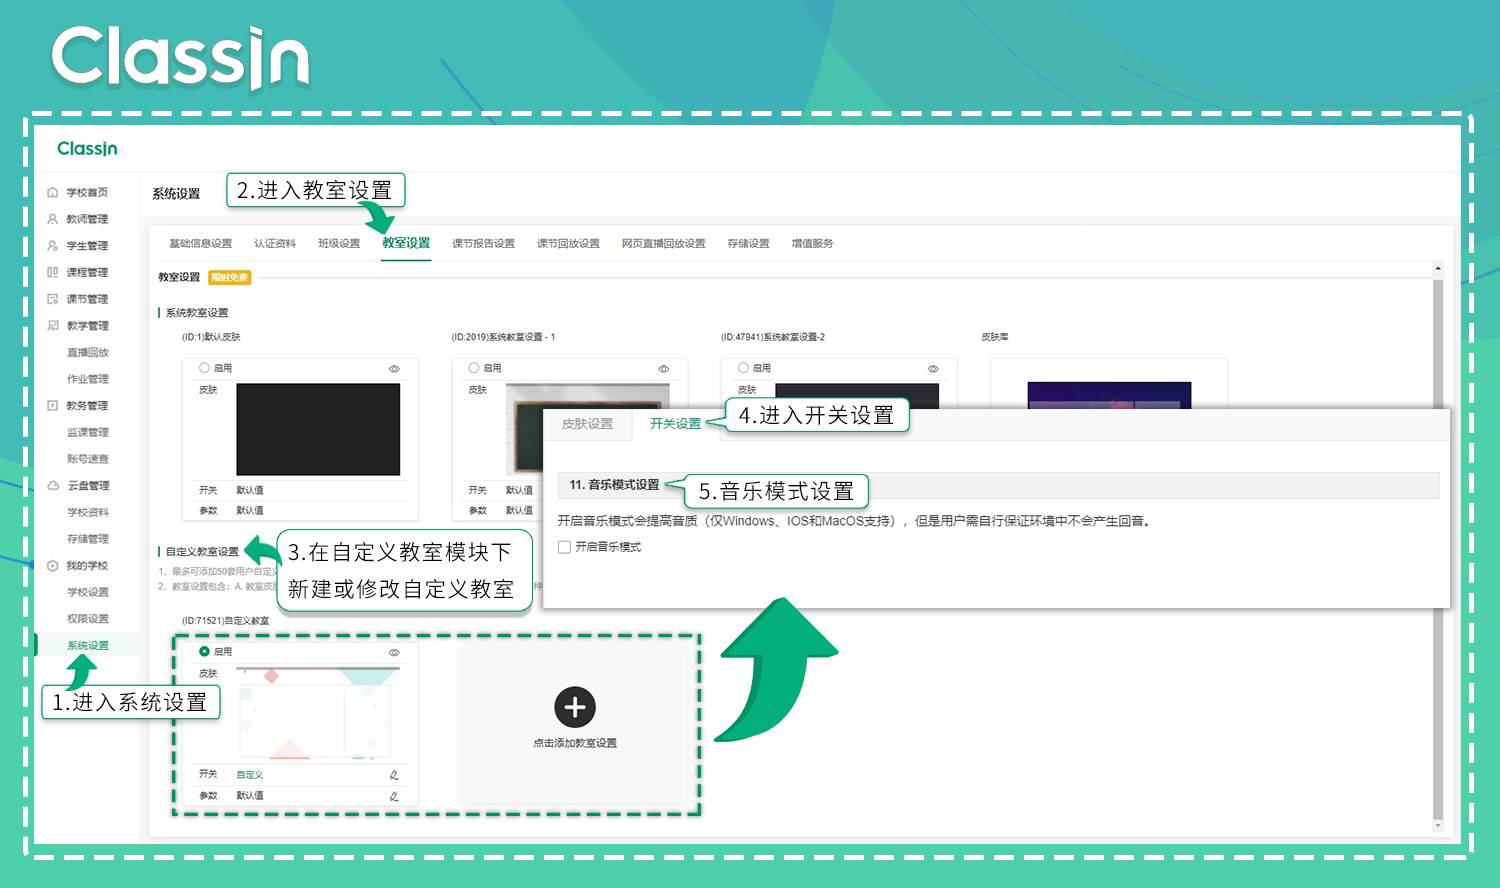
Task: Preview default skin (ID:1) with eye icon
Action: pos(394,369)
